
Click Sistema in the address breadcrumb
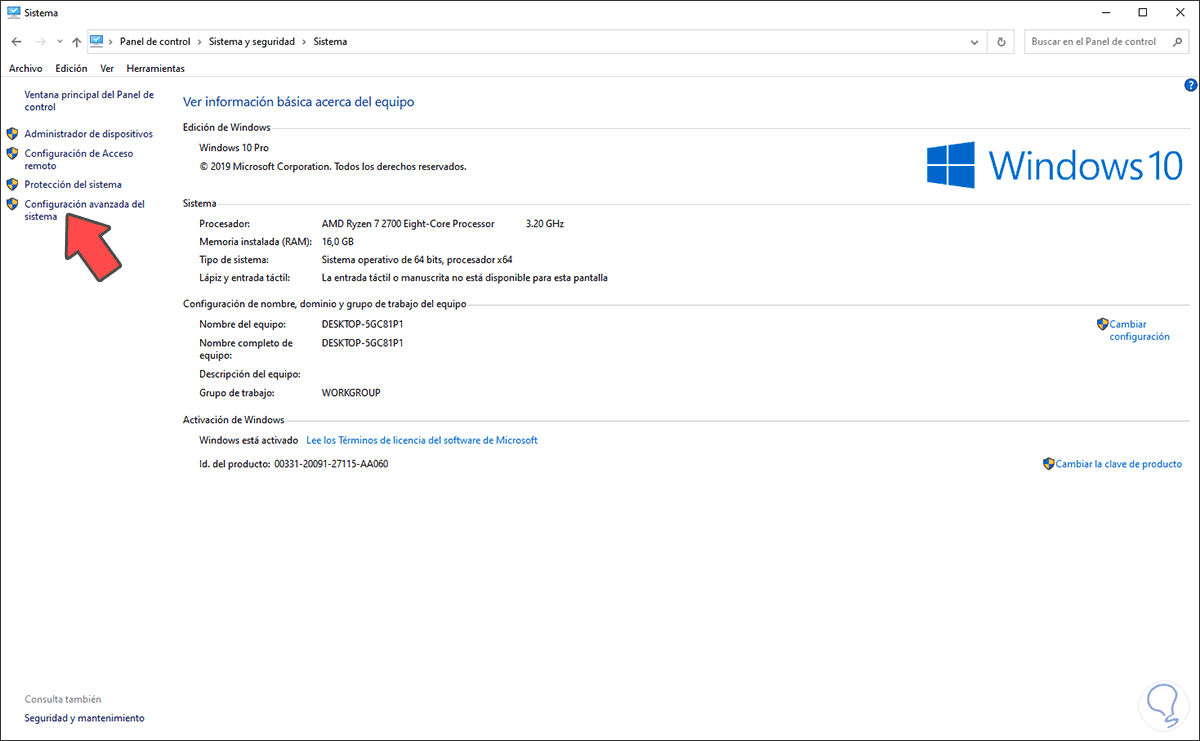point(330,42)
